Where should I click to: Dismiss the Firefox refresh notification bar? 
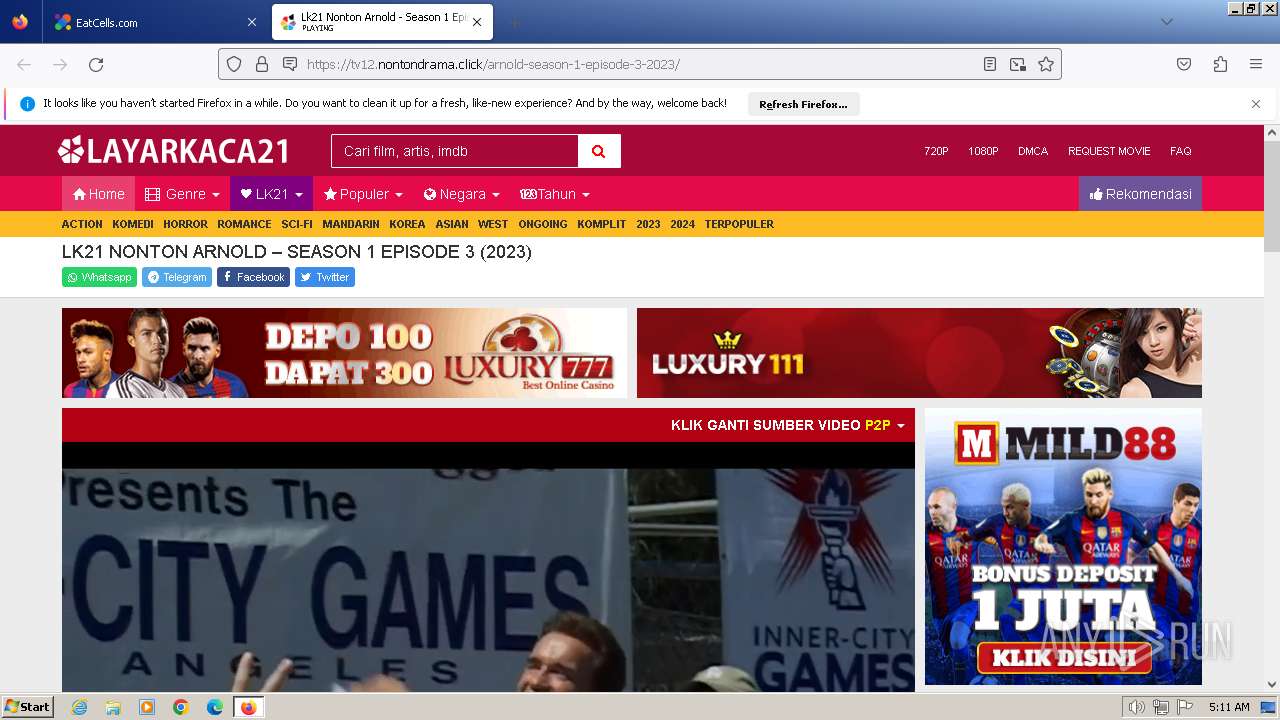click(1256, 104)
